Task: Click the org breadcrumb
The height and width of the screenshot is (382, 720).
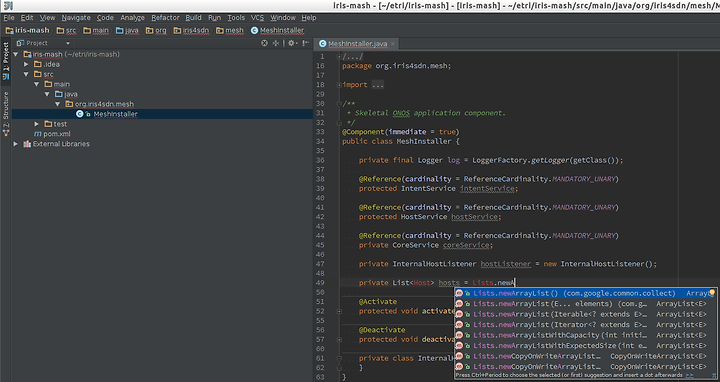Action: pyautogui.click(x=156, y=30)
